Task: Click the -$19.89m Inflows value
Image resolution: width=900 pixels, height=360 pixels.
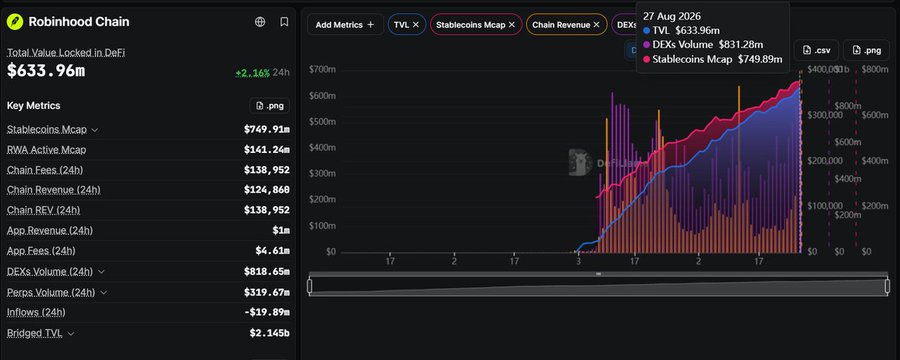Action: coord(266,312)
